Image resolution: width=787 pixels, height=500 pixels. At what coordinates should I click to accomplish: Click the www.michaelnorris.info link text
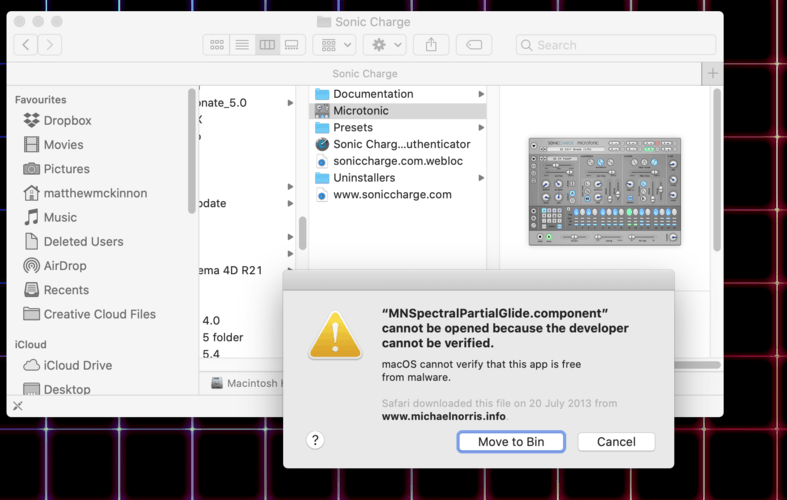444,417
